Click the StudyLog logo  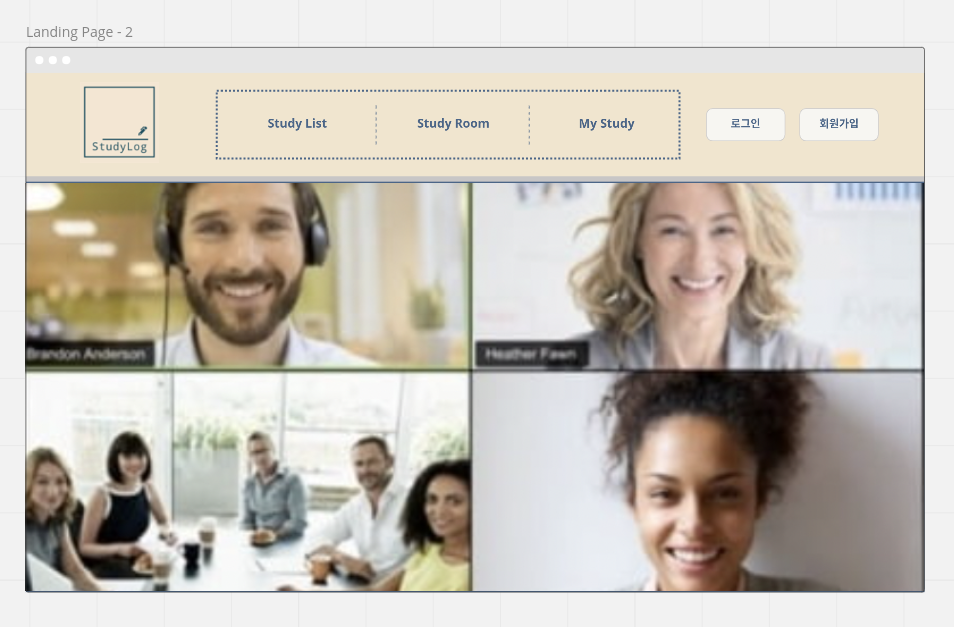click(119, 122)
